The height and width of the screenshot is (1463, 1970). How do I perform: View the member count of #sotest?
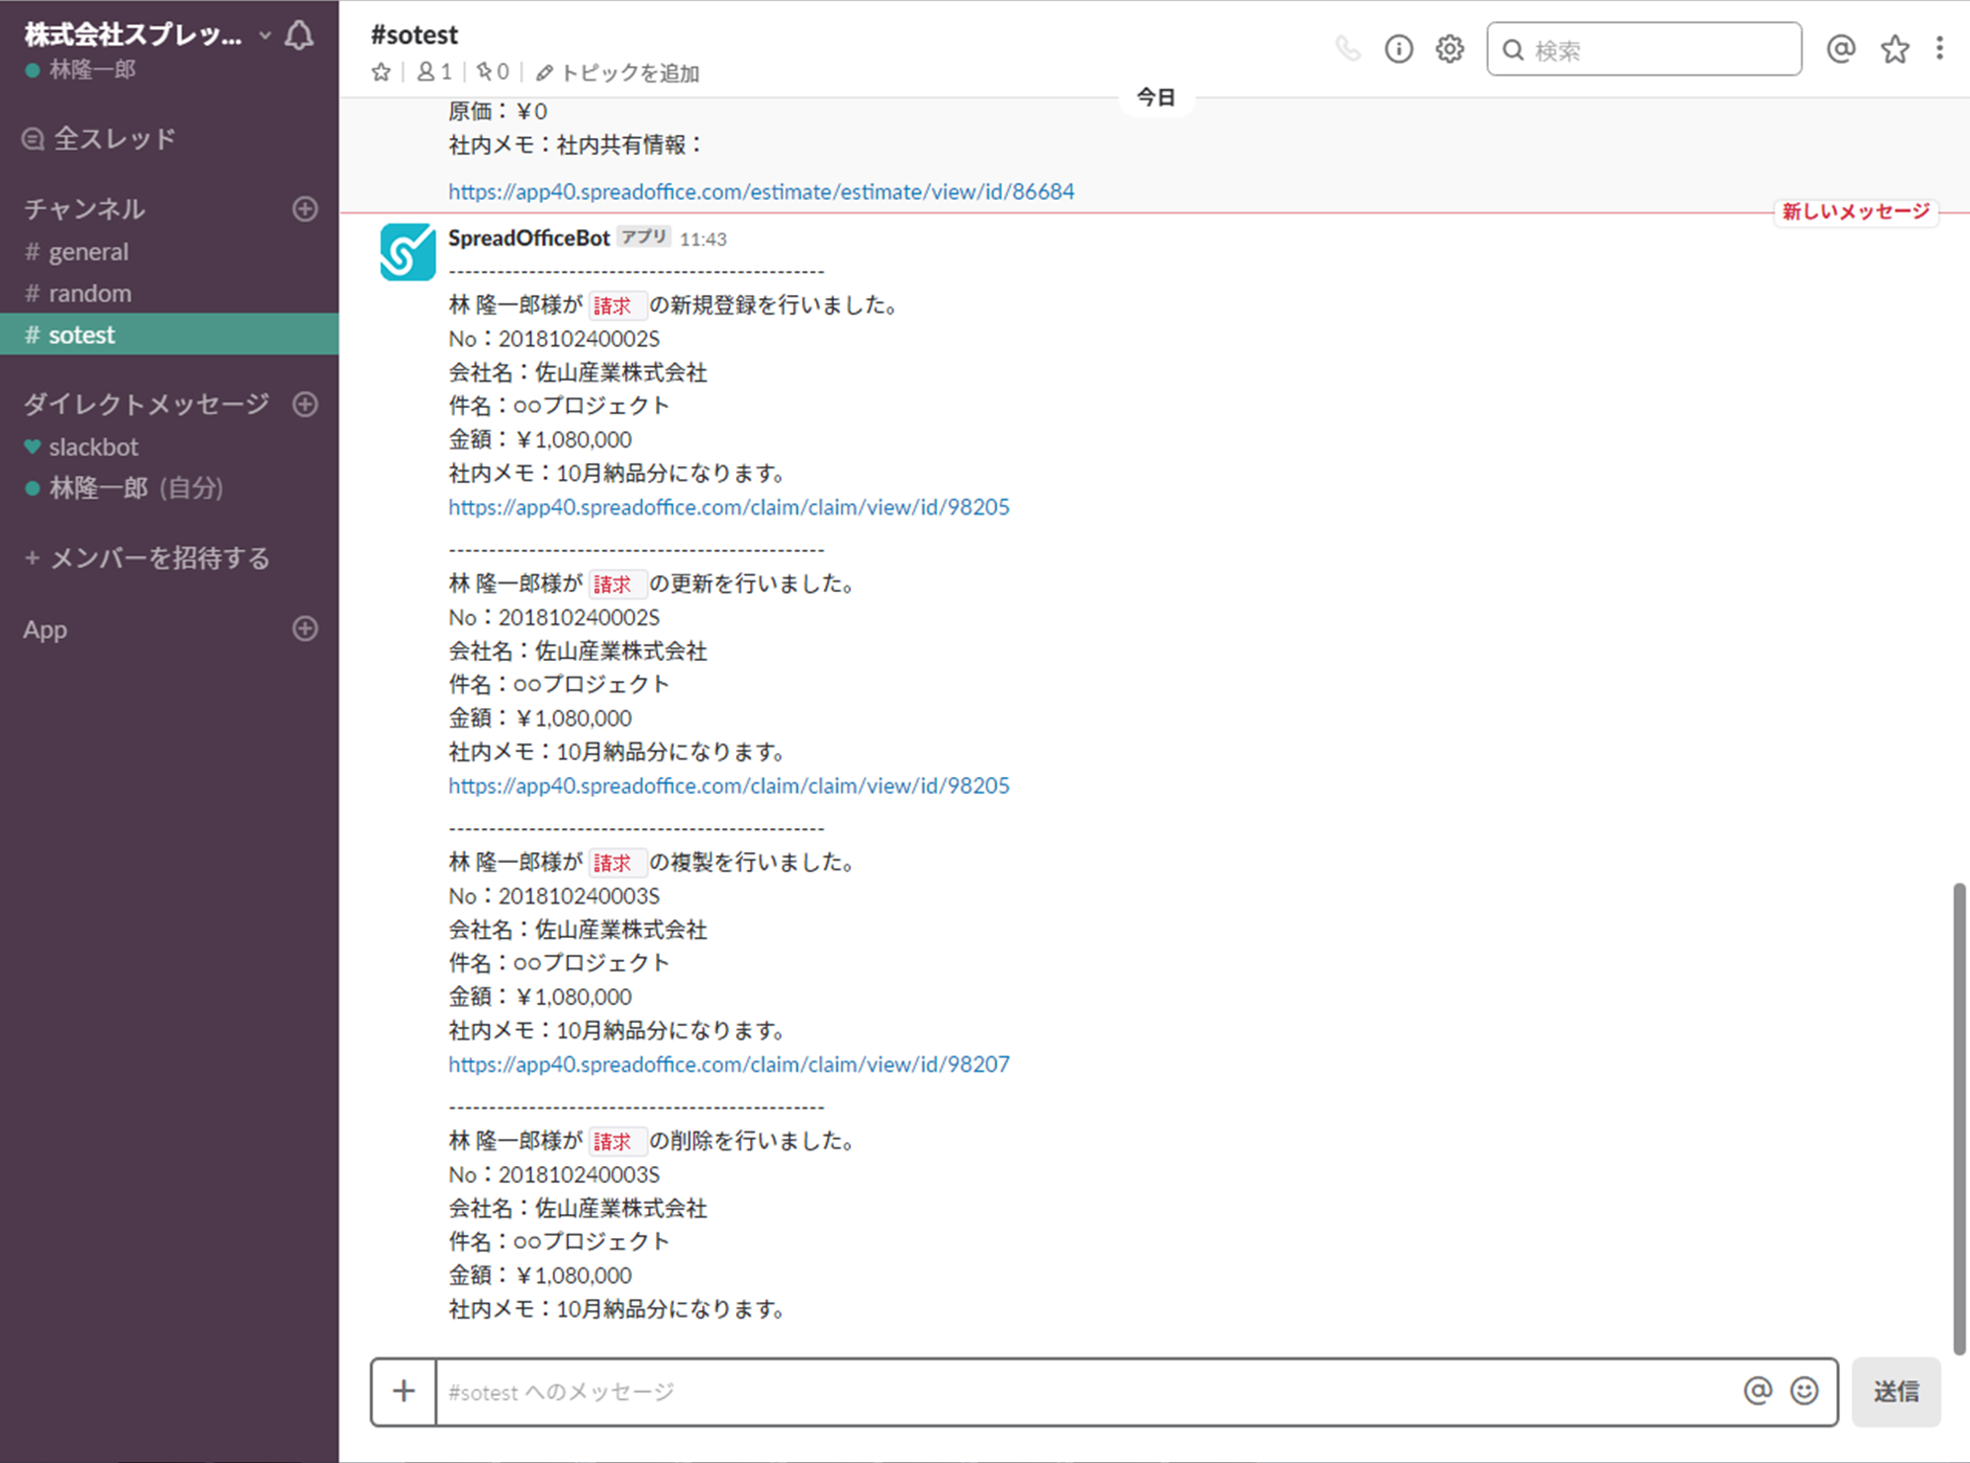pyautogui.click(x=434, y=72)
